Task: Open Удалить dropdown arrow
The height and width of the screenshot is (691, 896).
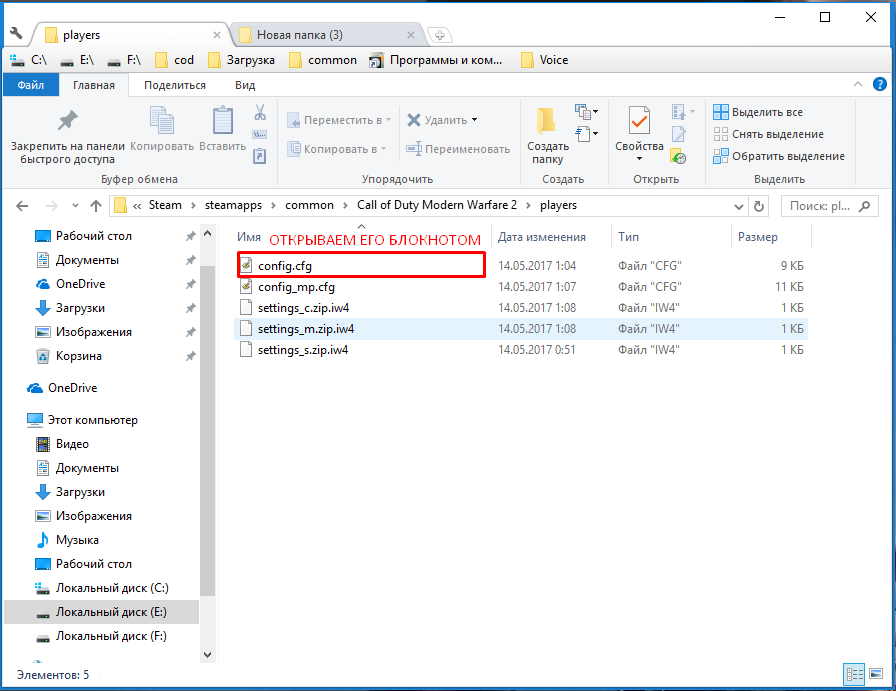Action: tap(474, 120)
